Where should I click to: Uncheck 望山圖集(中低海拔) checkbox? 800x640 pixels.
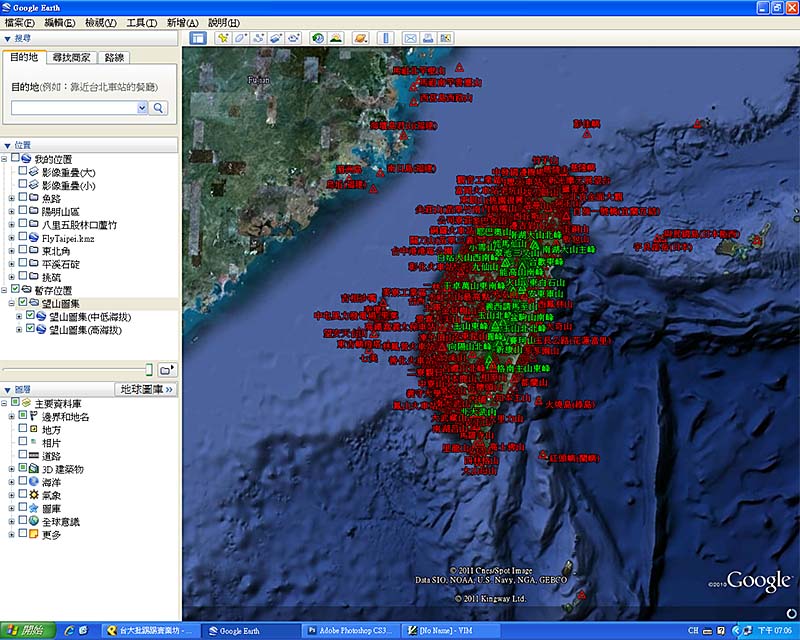pos(30,316)
